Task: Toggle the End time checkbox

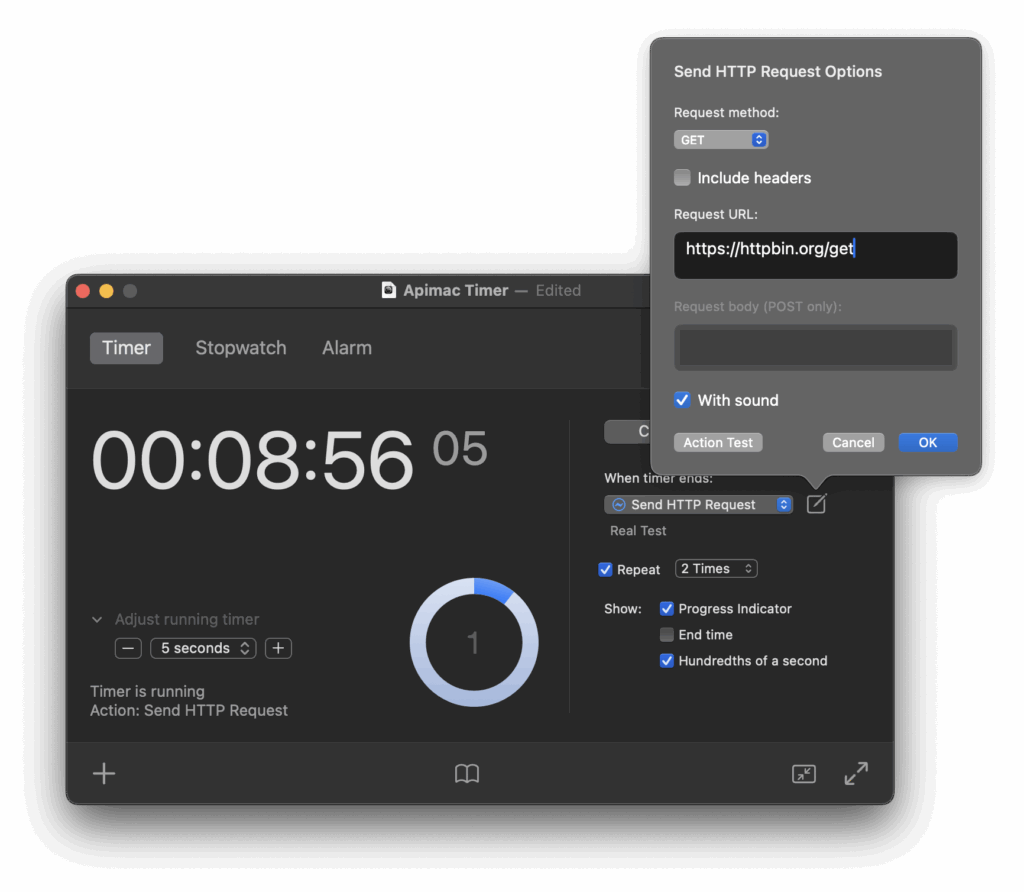Action: [667, 635]
